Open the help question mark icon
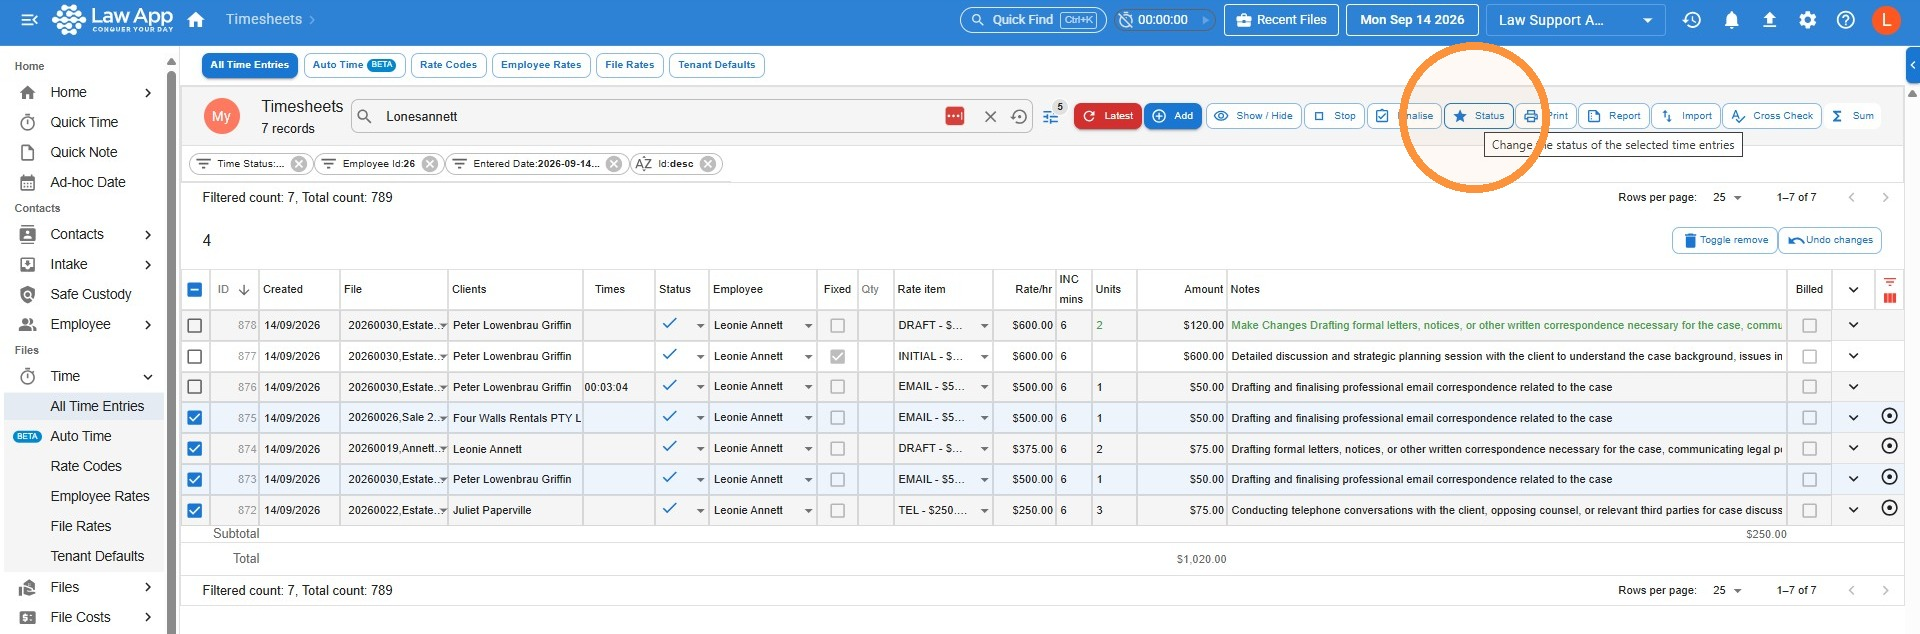This screenshot has width=1920, height=634. (x=1846, y=20)
